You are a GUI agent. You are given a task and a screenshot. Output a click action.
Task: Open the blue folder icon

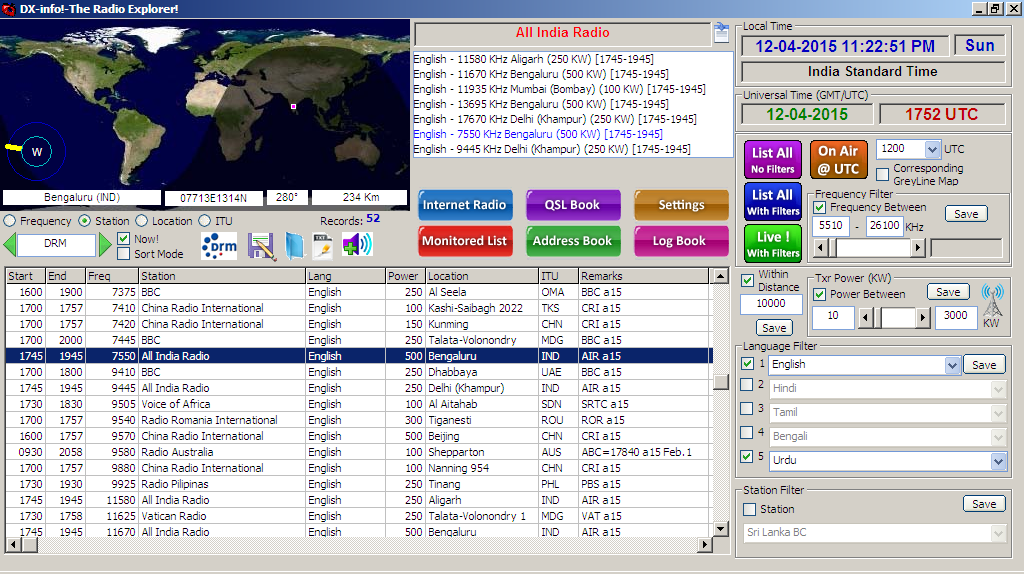pyautogui.click(x=294, y=246)
